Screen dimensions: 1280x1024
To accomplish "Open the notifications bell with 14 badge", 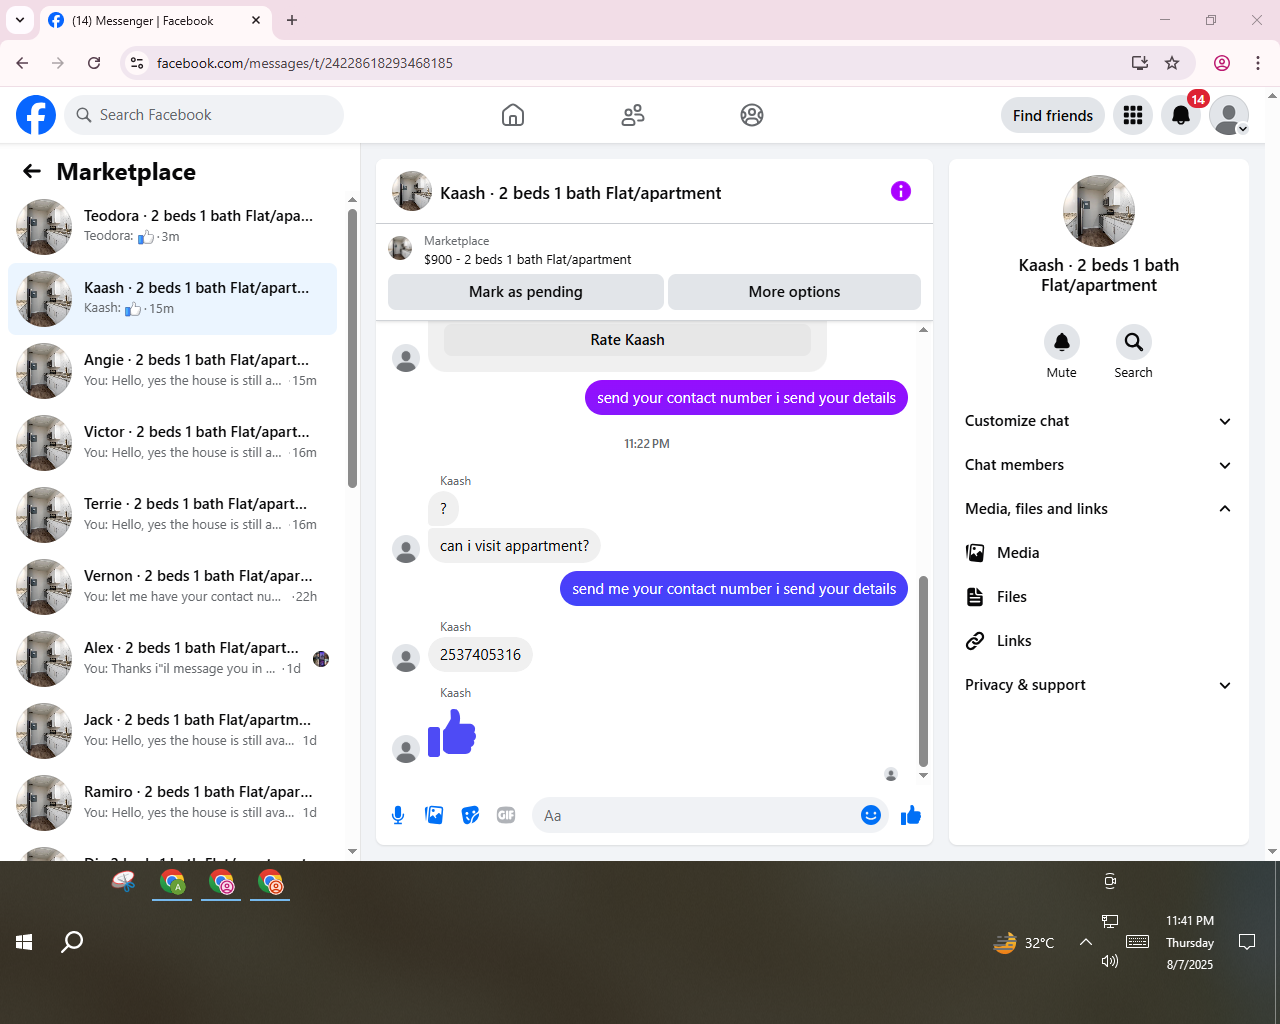I will (1181, 115).
